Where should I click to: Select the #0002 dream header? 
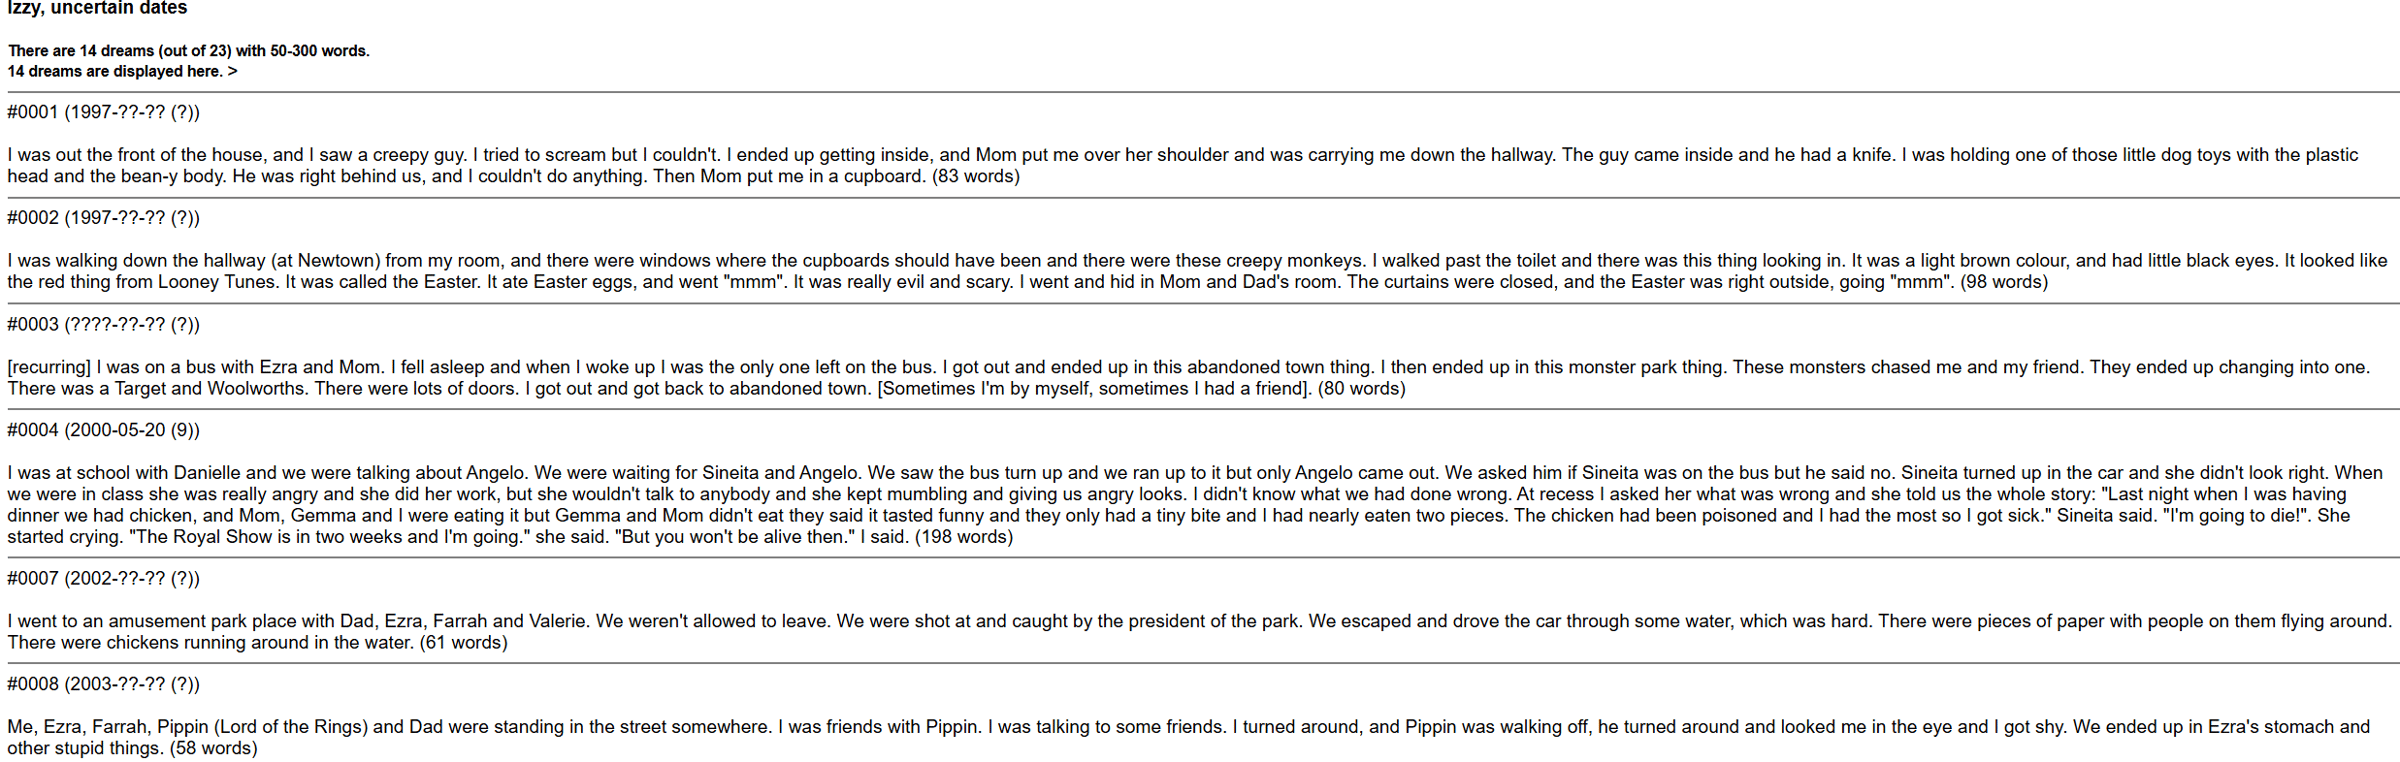[103, 218]
